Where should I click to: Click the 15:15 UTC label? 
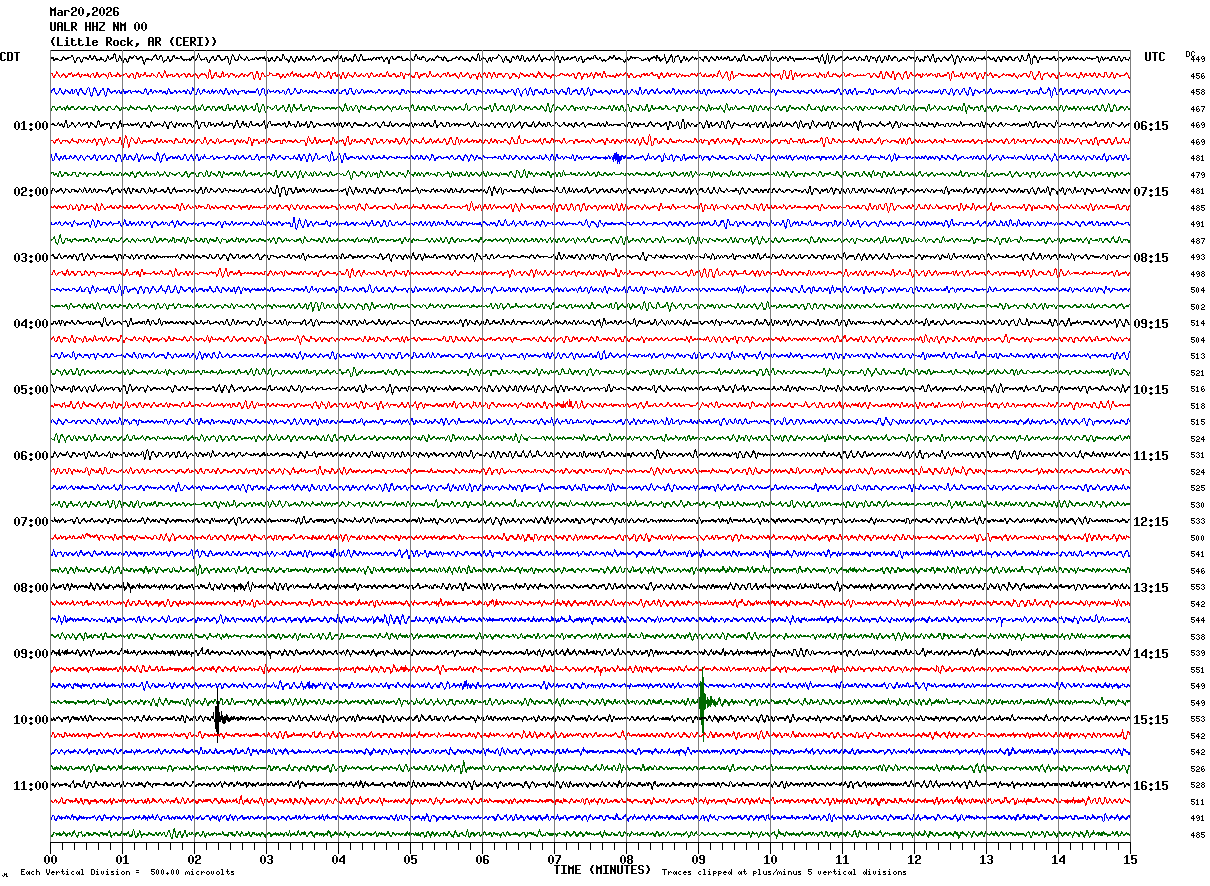[1150, 720]
